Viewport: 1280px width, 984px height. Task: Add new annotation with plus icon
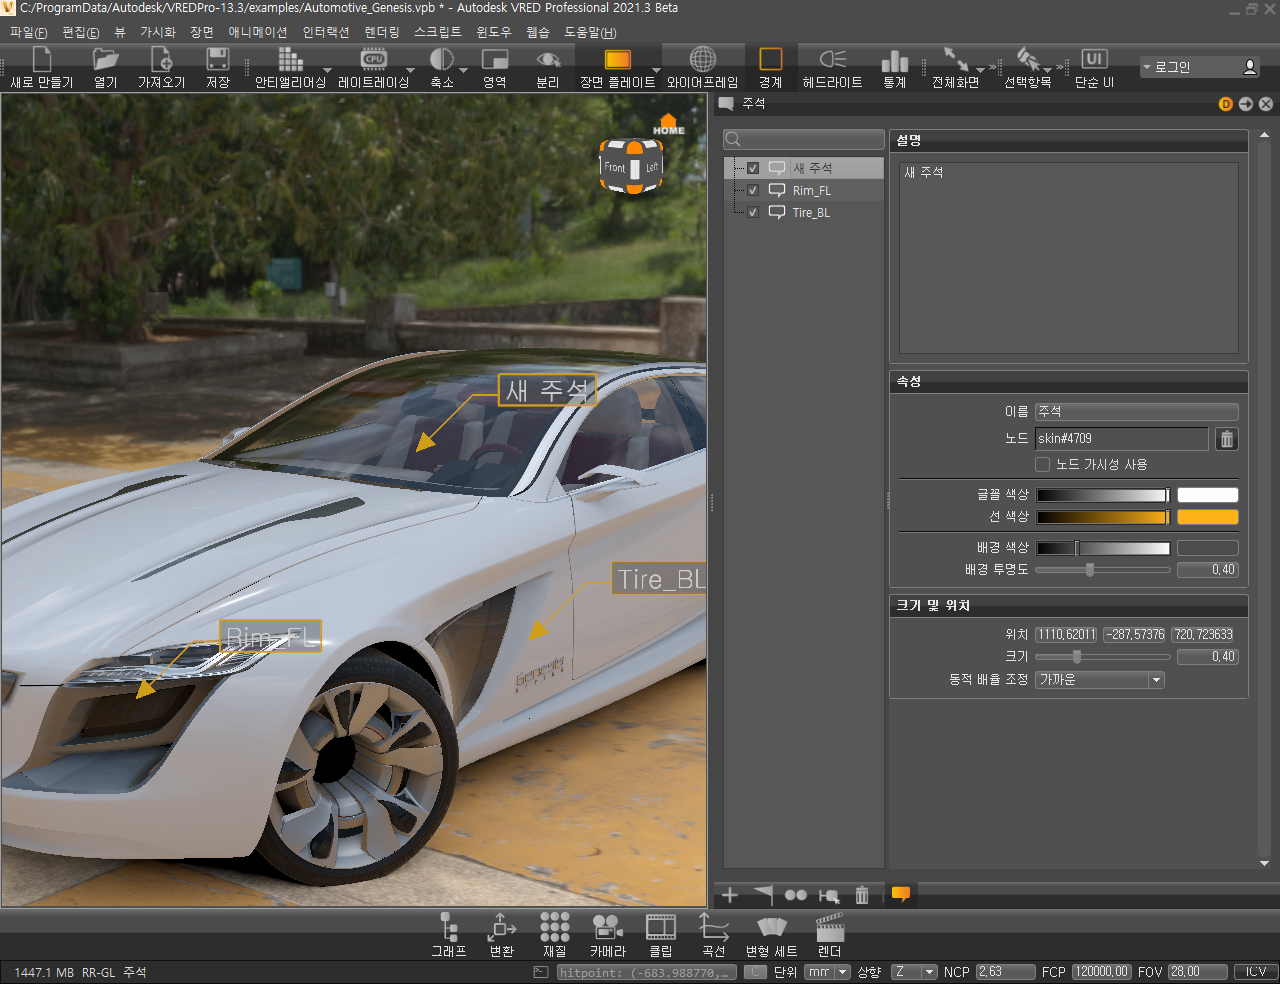pos(730,895)
